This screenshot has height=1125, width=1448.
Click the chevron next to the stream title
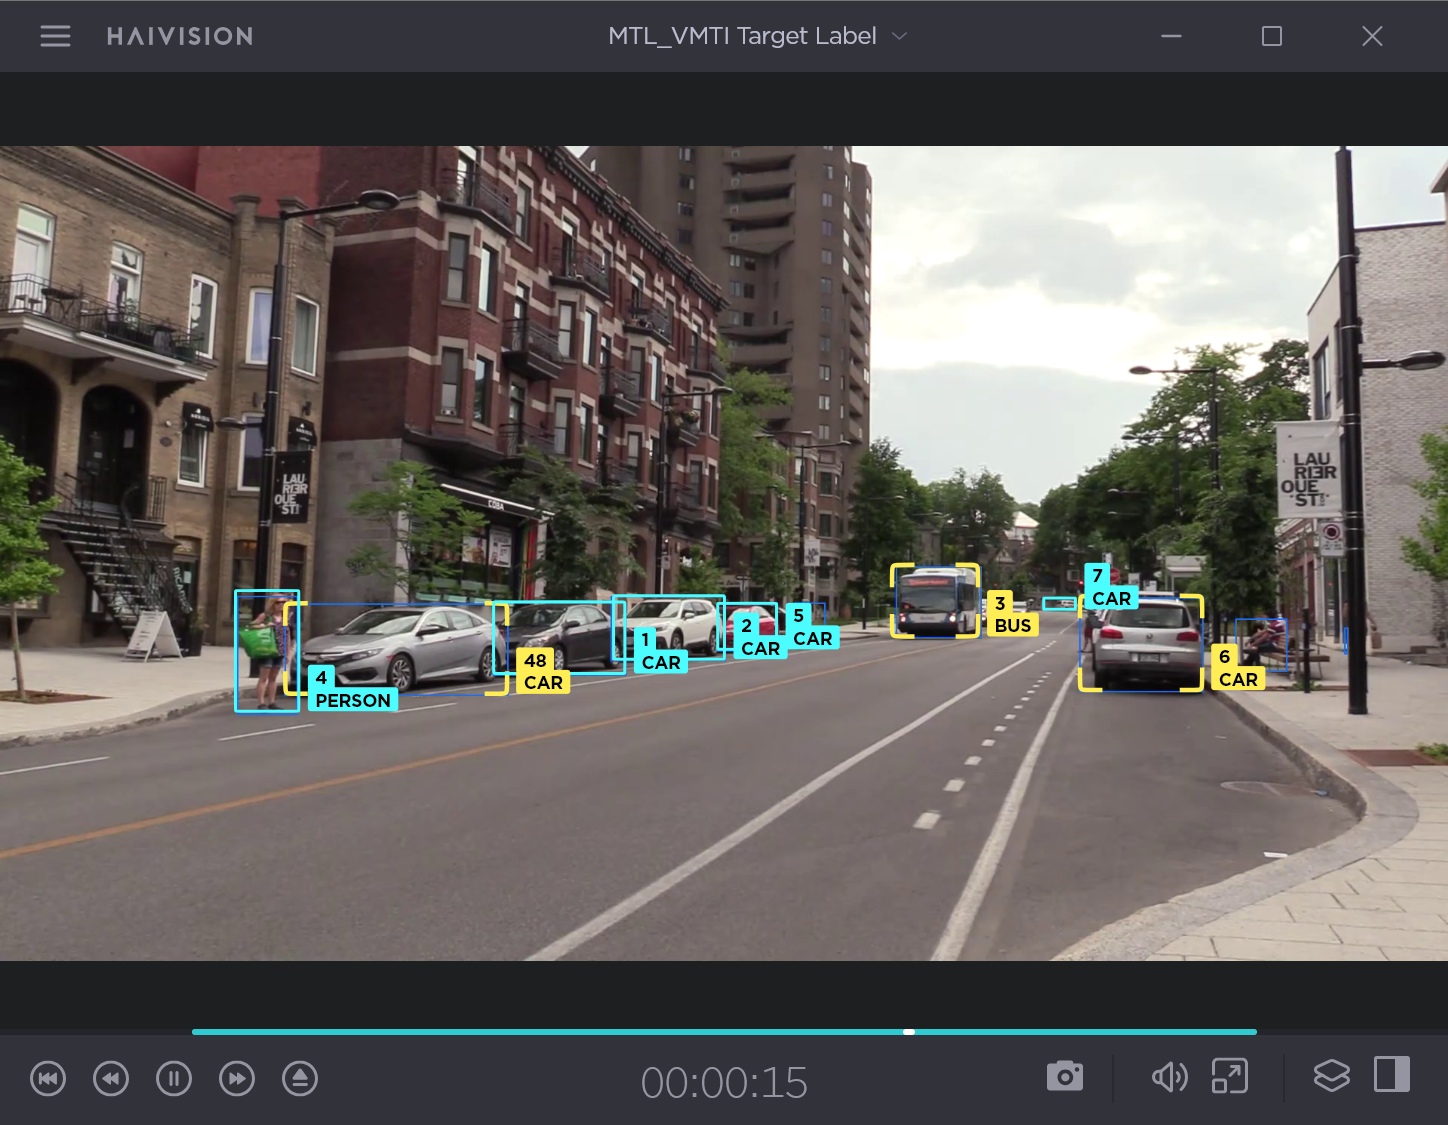click(x=900, y=36)
